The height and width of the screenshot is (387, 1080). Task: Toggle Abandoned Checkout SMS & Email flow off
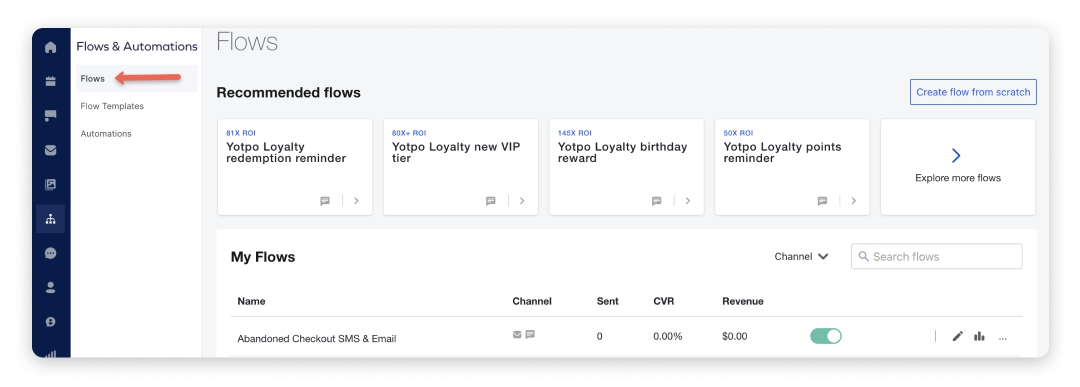click(826, 336)
